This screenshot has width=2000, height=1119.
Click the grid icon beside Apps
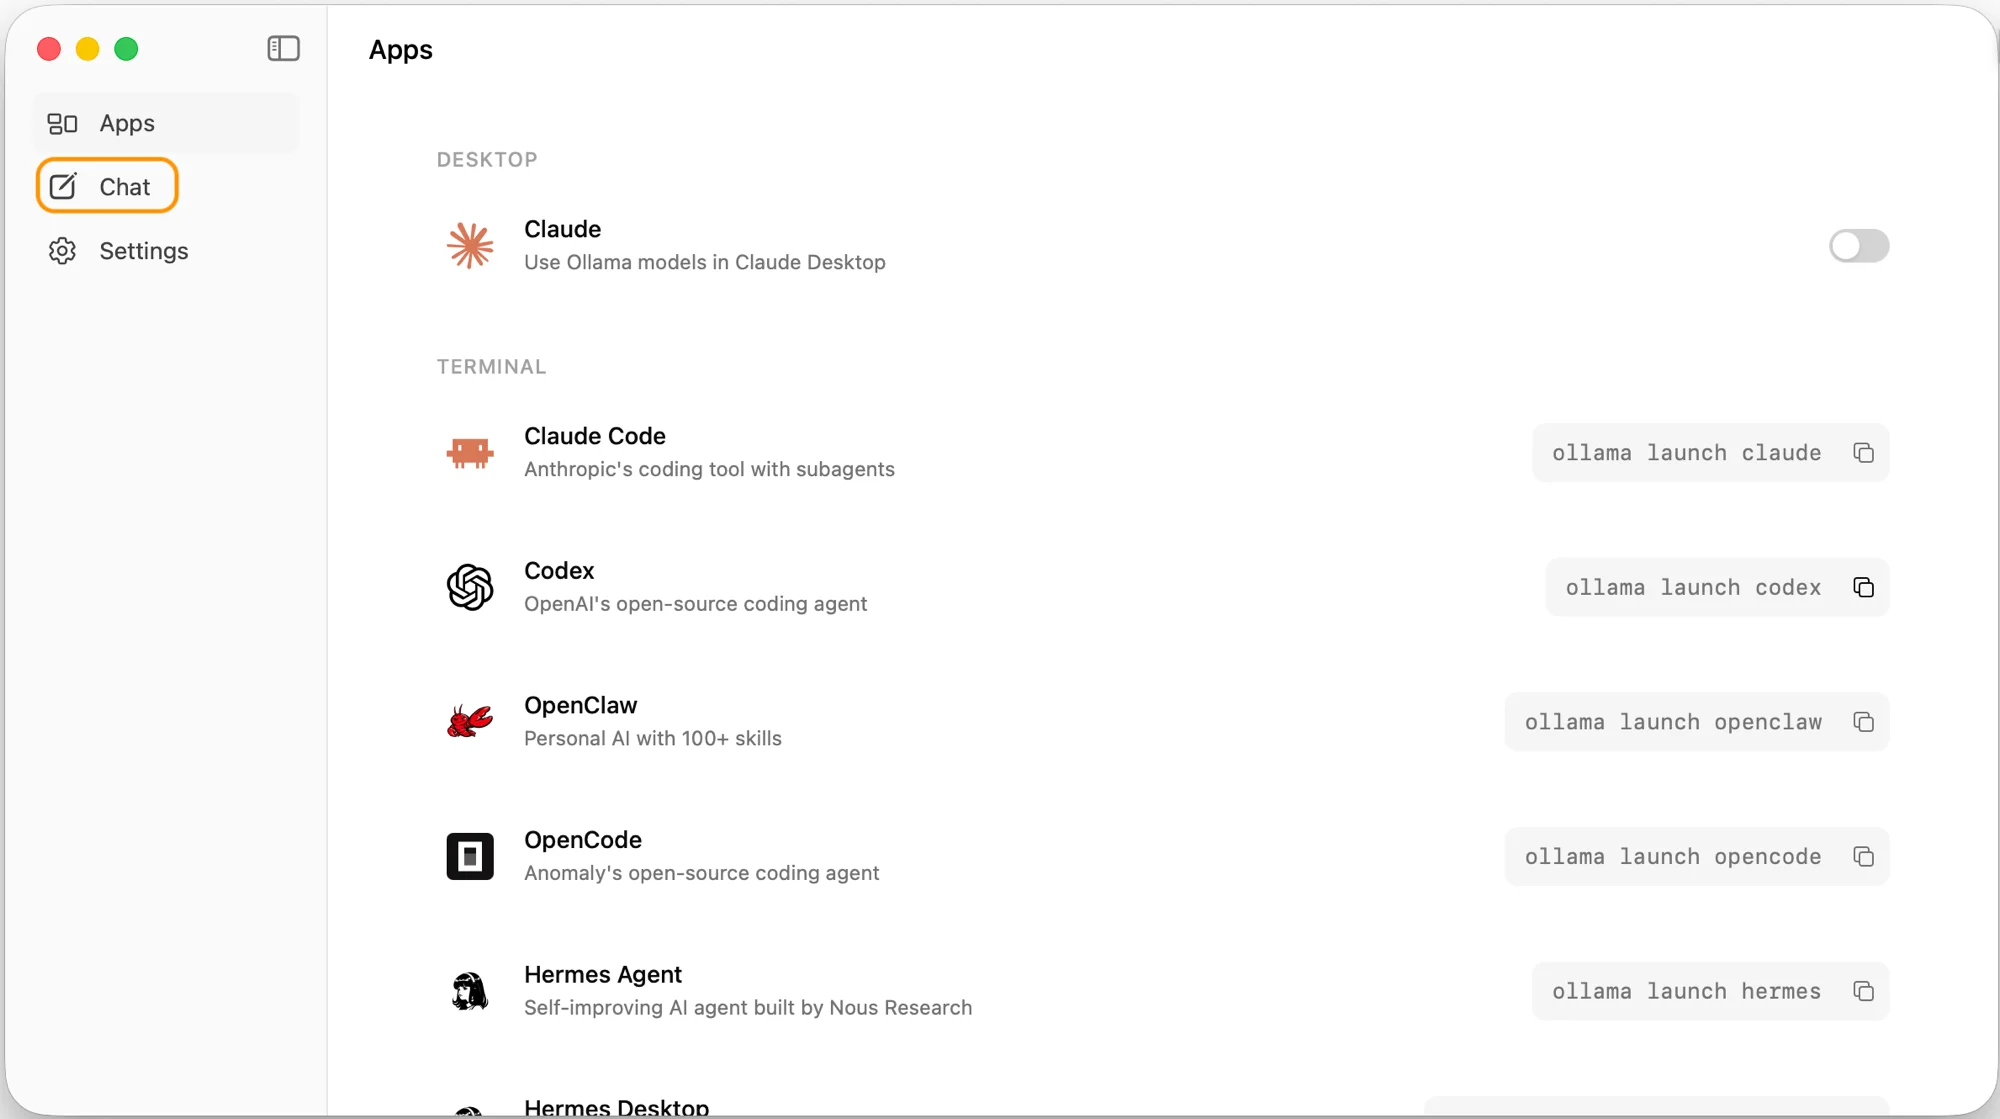pyautogui.click(x=62, y=123)
